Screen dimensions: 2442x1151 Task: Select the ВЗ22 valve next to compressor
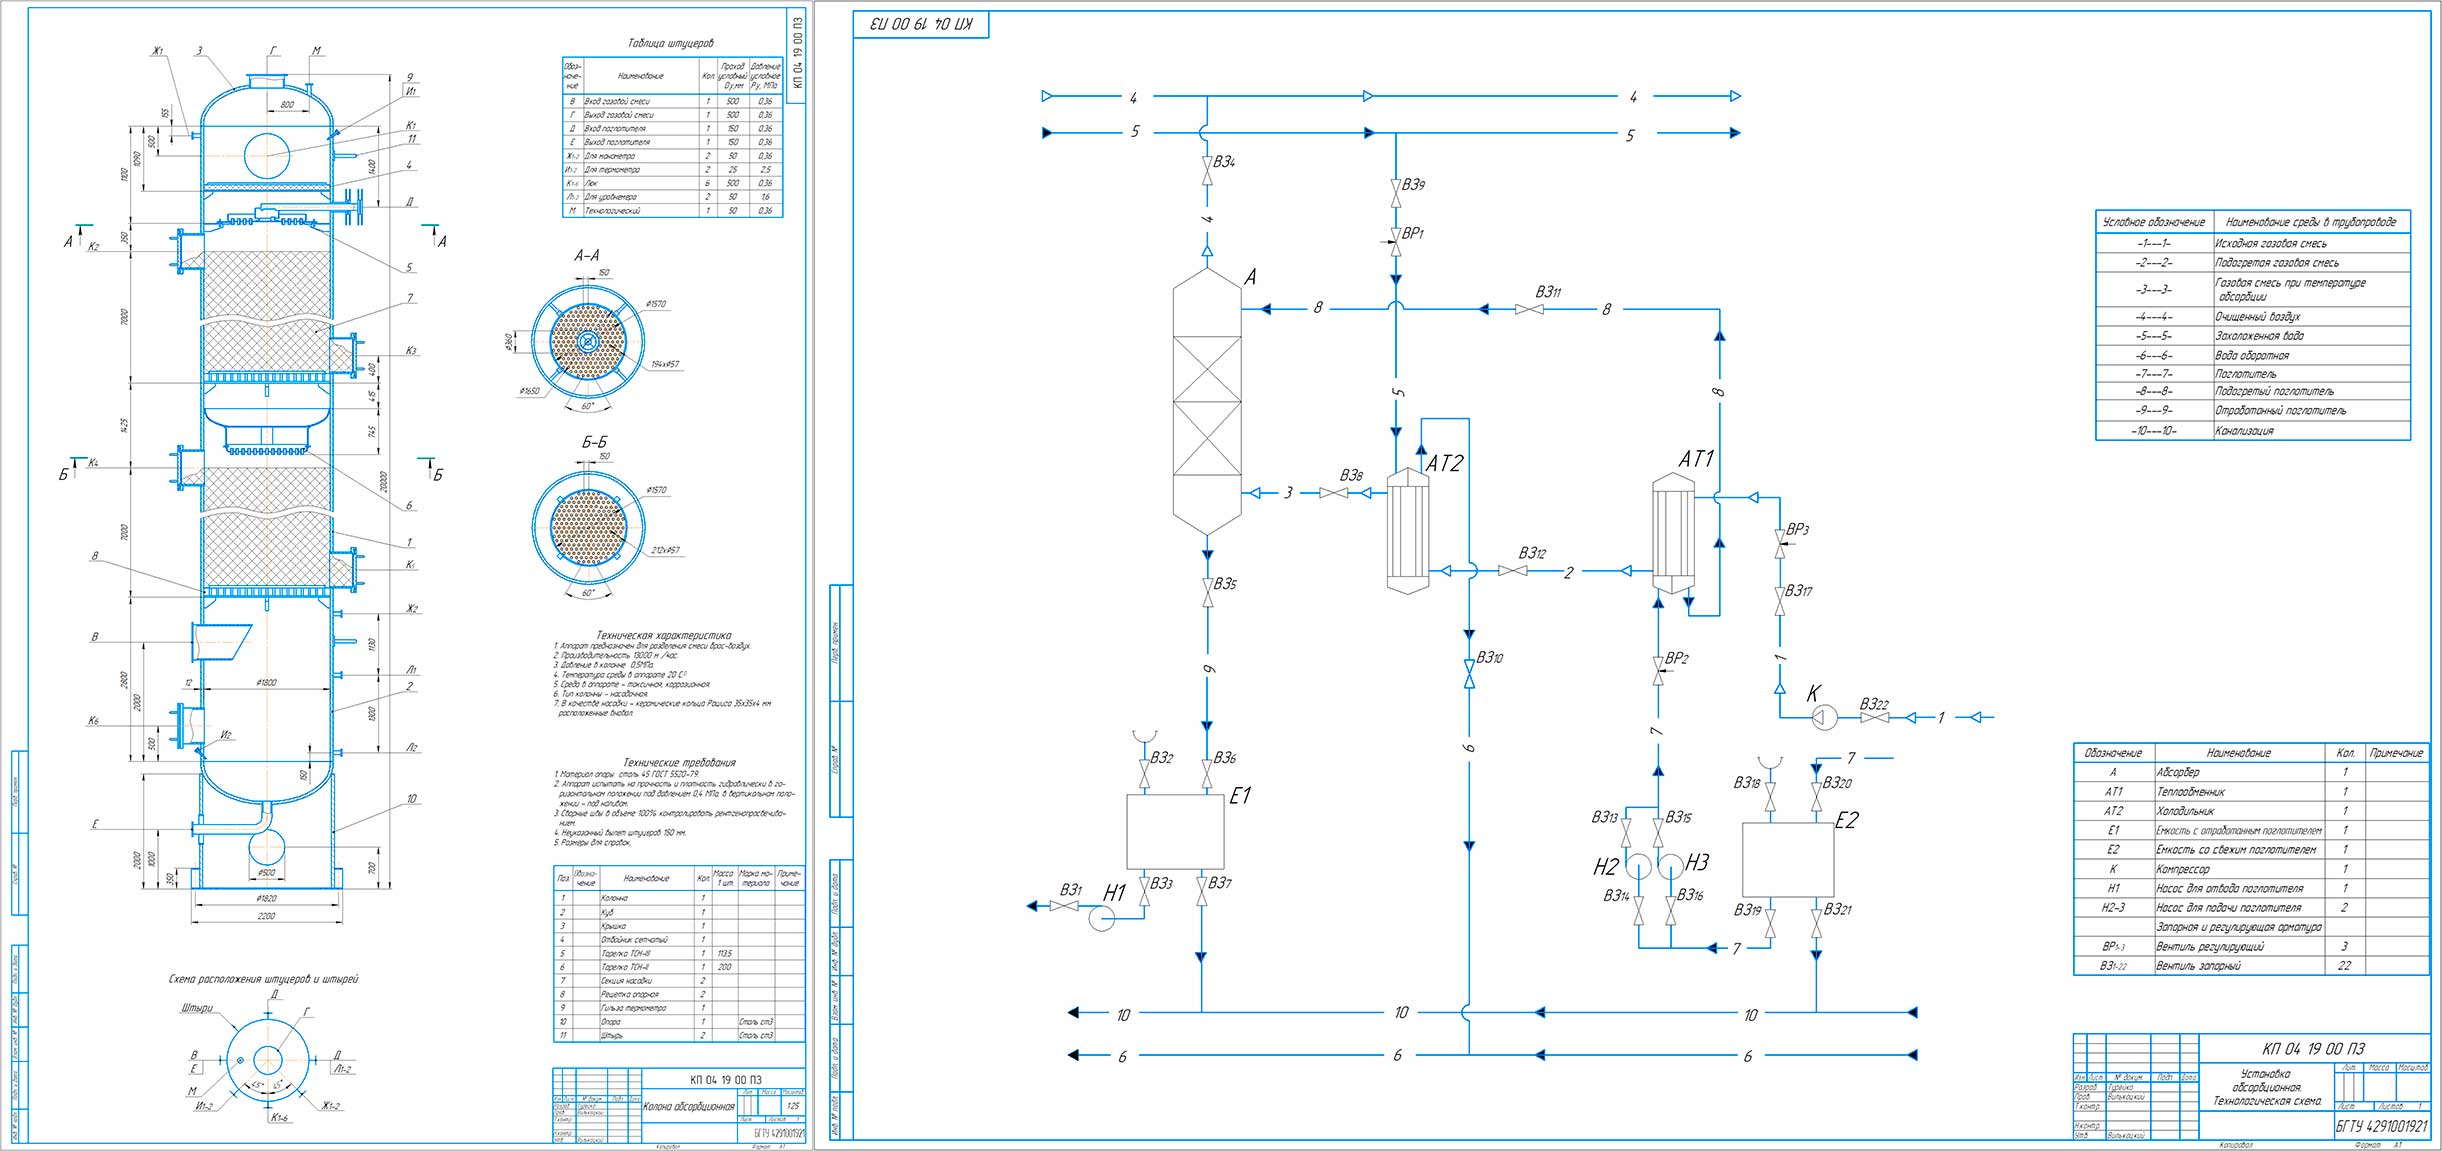pyautogui.click(x=1875, y=717)
